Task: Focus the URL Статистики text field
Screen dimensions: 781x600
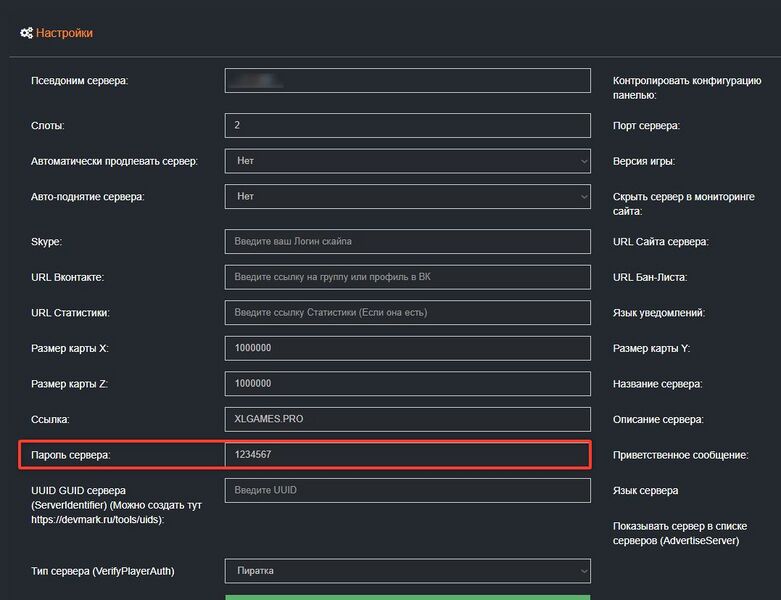Action: pyautogui.click(x=407, y=312)
